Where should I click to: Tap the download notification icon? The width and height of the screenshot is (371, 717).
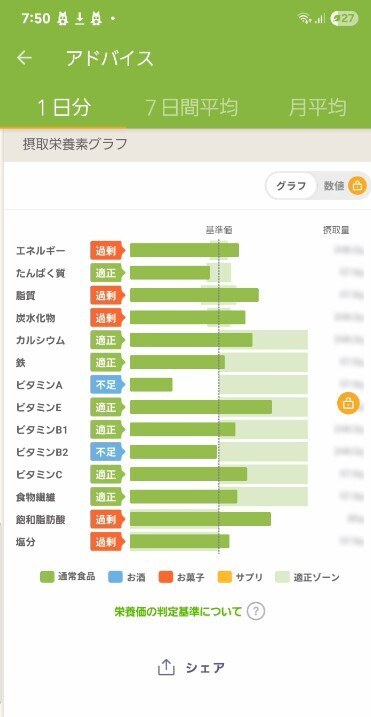pyautogui.click(x=79, y=18)
